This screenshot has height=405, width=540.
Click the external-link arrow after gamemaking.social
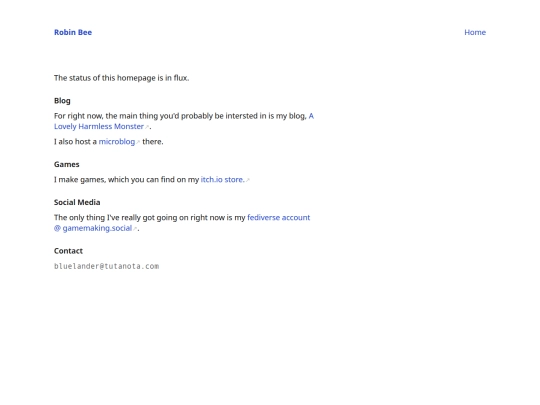click(135, 229)
